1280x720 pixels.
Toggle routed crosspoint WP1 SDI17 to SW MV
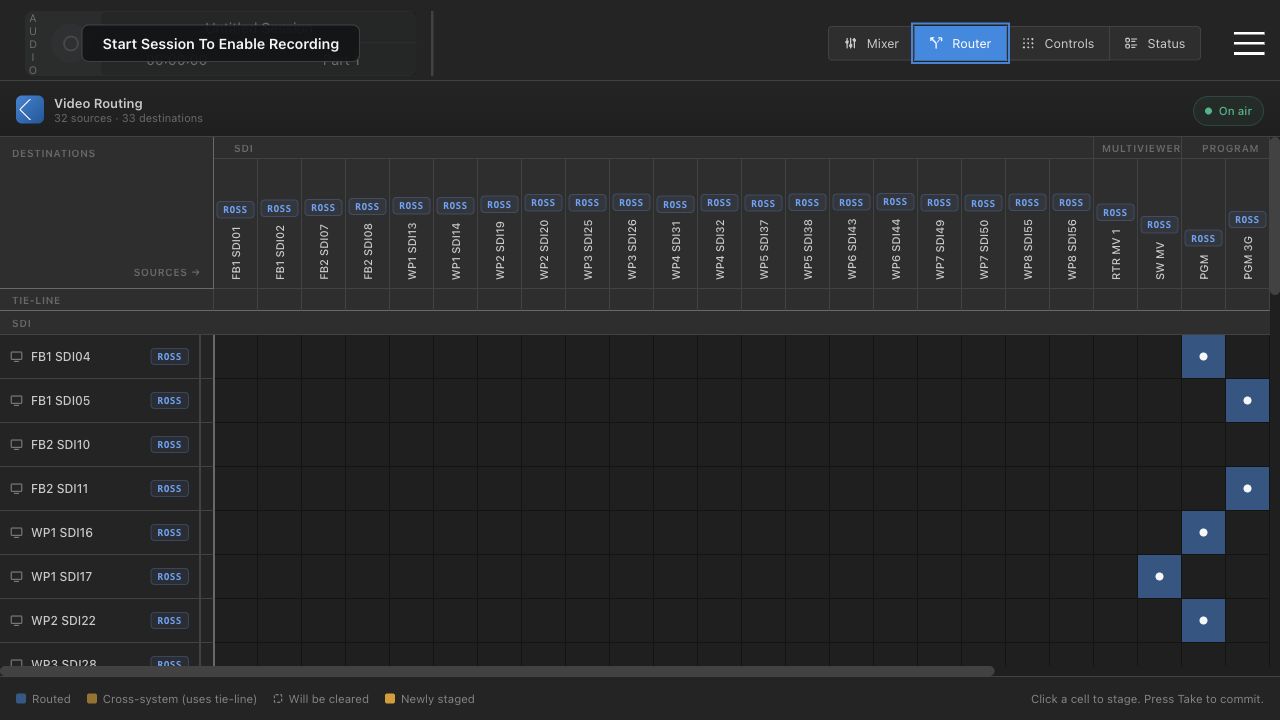1159,577
